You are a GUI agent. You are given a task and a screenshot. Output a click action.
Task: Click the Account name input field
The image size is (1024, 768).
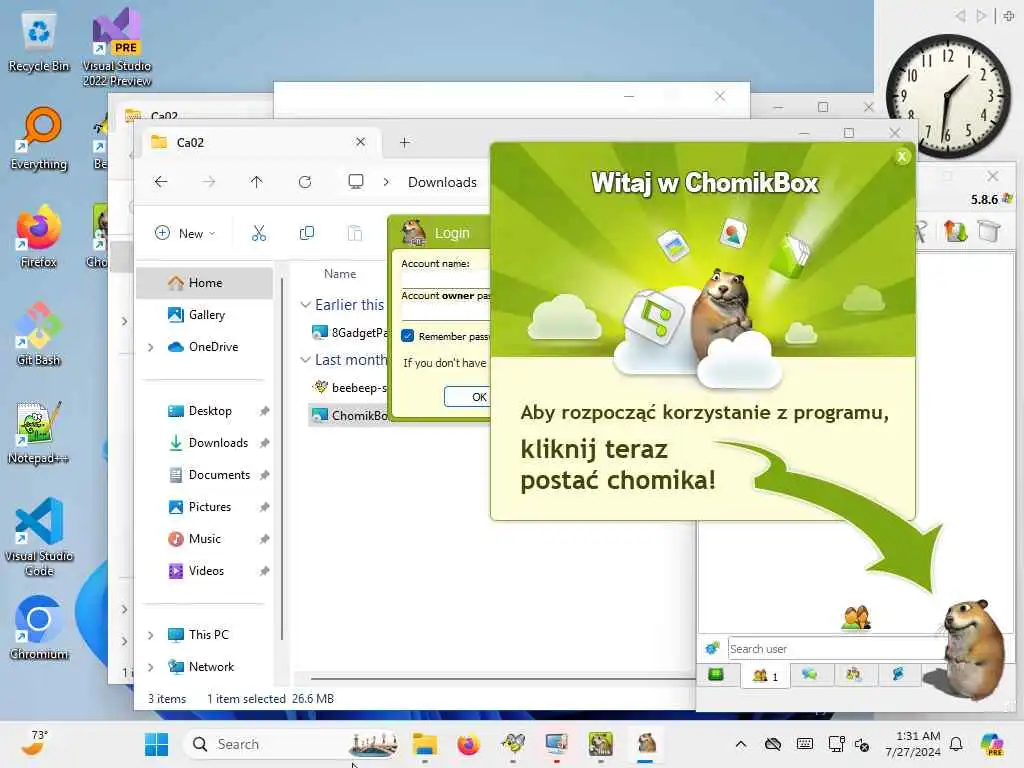[x=445, y=280]
